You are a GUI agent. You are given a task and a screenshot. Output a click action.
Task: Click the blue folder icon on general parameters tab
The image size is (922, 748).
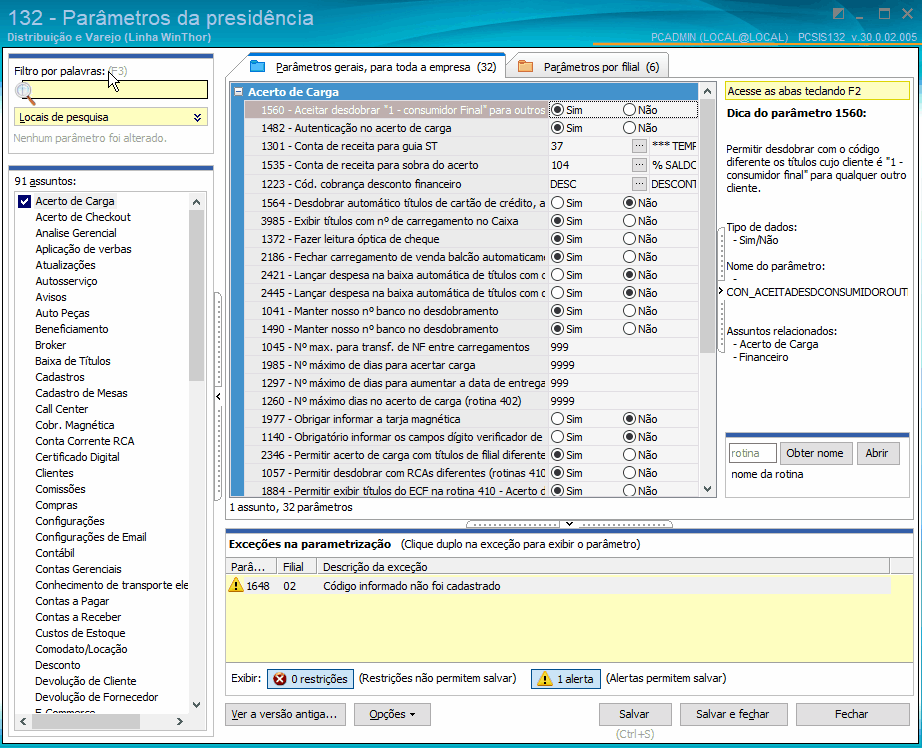(258, 66)
